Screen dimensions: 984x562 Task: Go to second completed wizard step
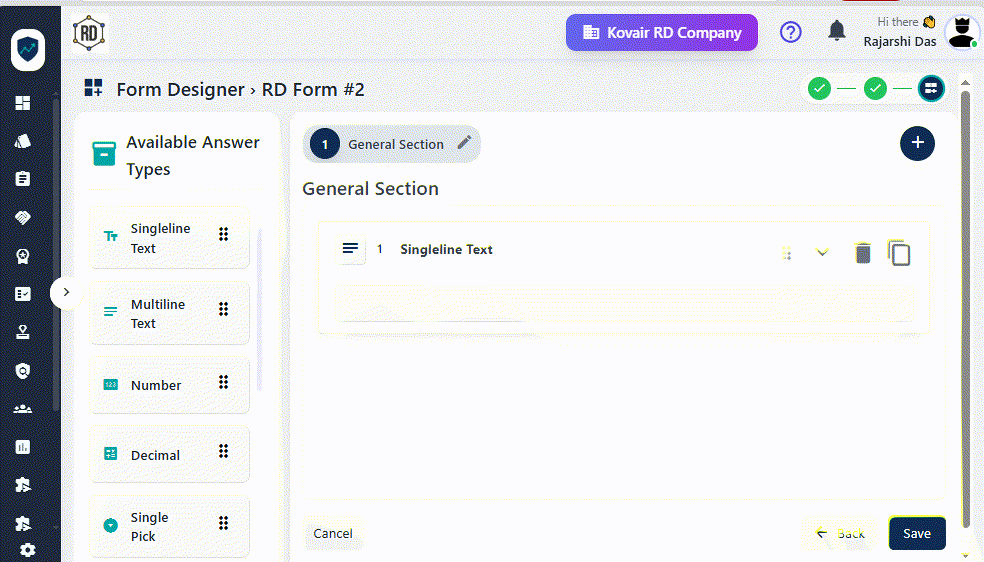click(875, 88)
